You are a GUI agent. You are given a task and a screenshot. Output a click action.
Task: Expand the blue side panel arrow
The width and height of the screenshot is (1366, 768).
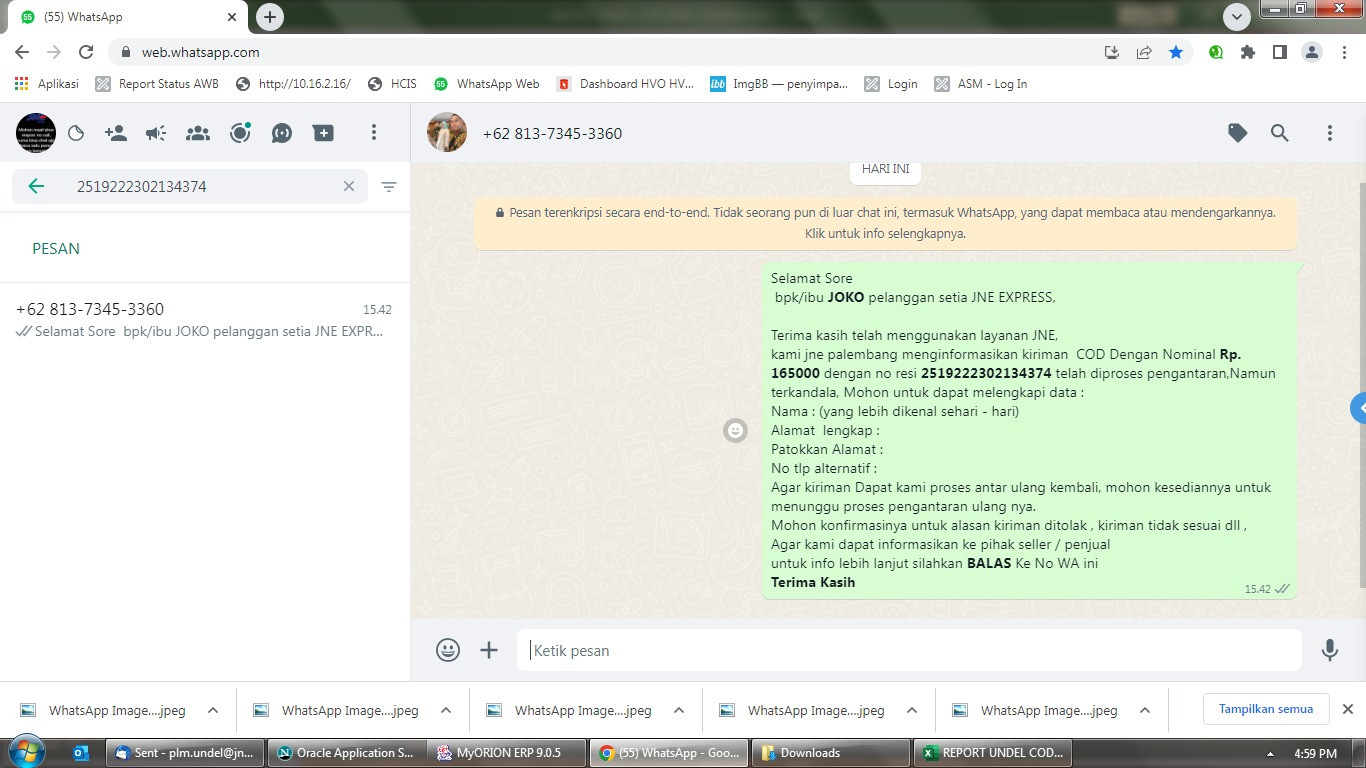(1359, 408)
